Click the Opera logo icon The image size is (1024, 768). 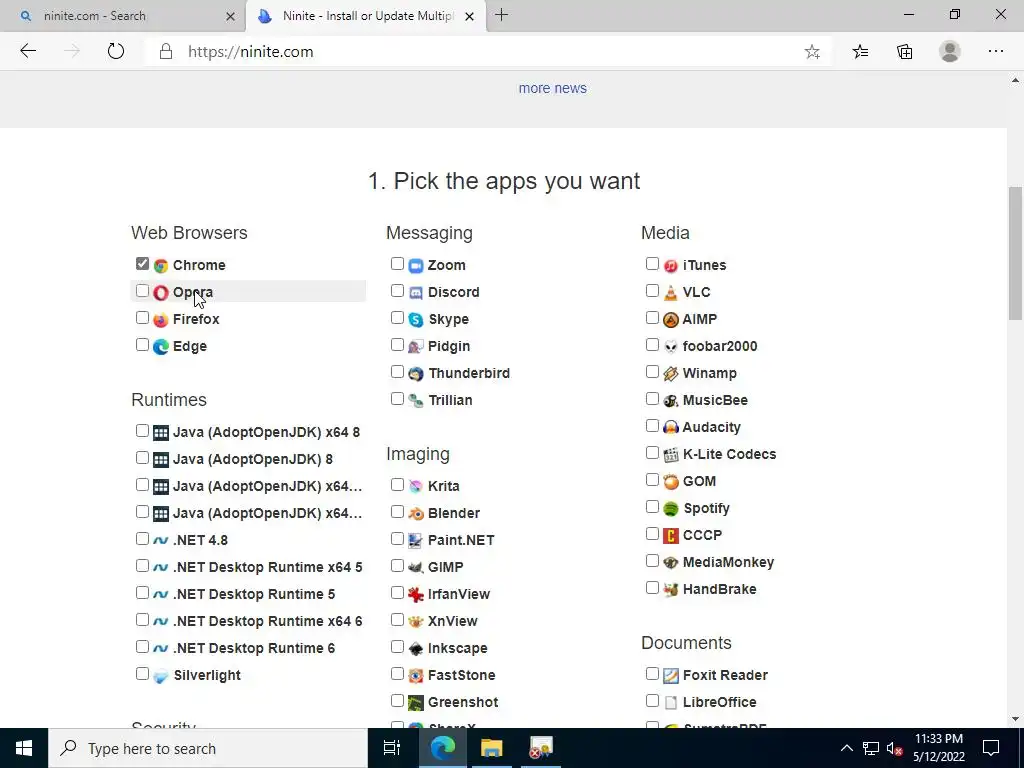(161, 293)
